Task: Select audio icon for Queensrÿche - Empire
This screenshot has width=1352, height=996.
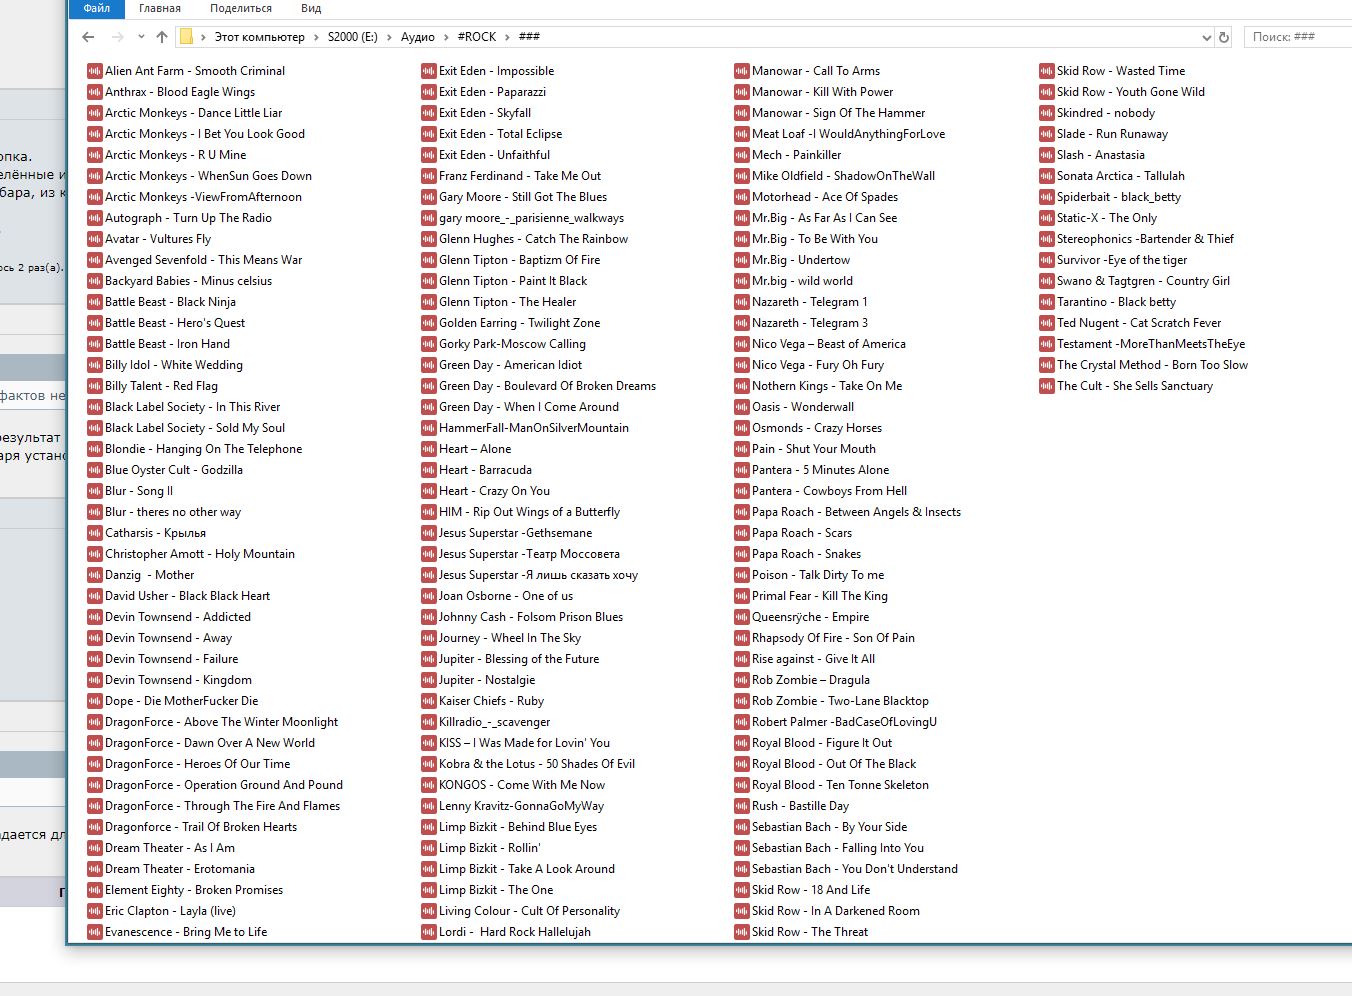Action: [742, 617]
